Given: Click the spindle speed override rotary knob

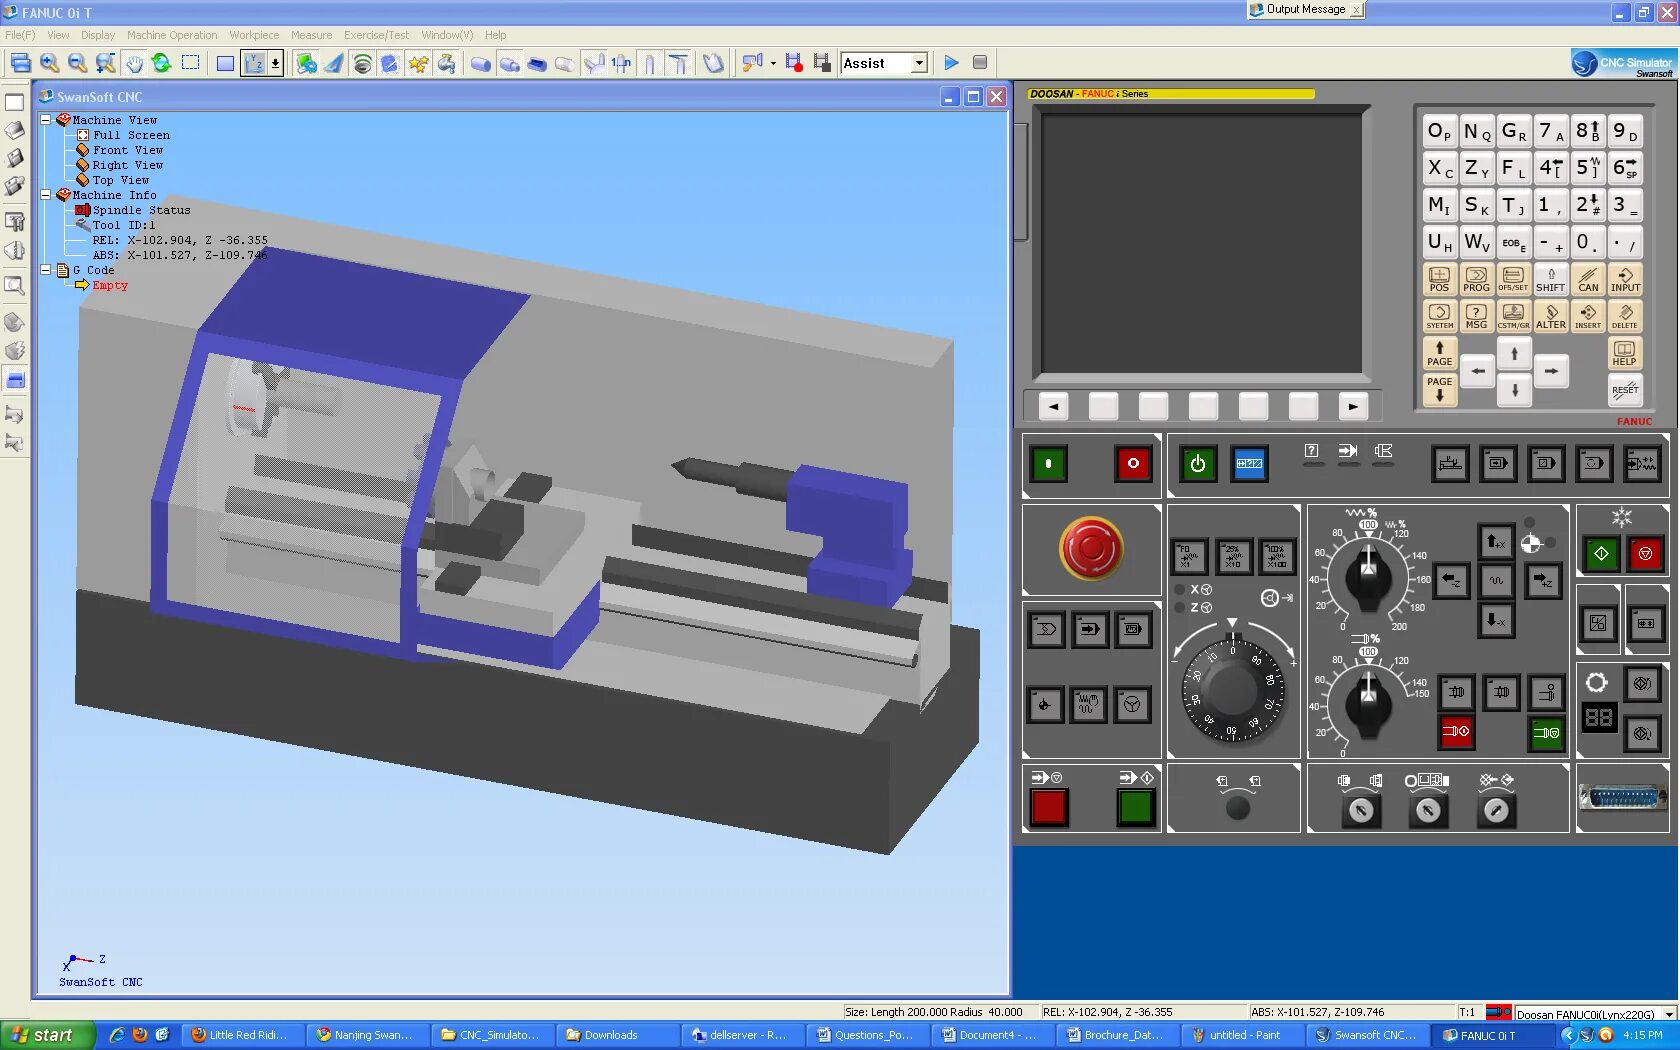Looking at the screenshot, I should coord(1368,702).
